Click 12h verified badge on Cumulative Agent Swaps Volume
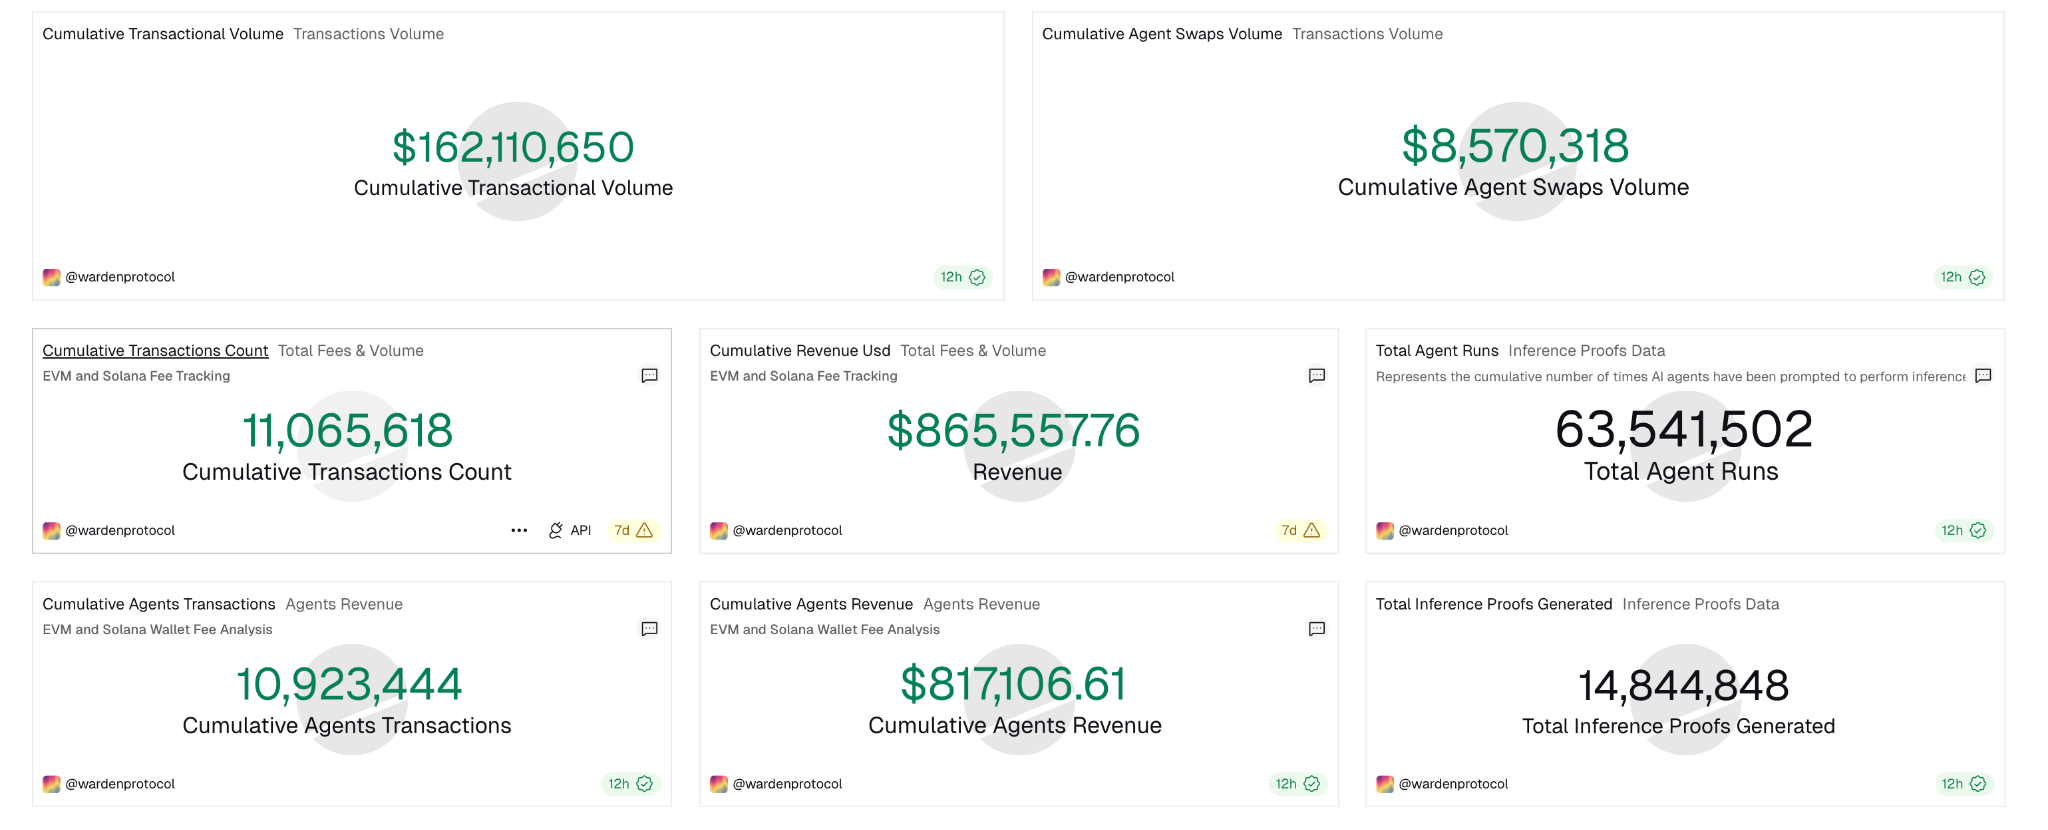Image resolution: width=2048 pixels, height=830 pixels. [1962, 277]
